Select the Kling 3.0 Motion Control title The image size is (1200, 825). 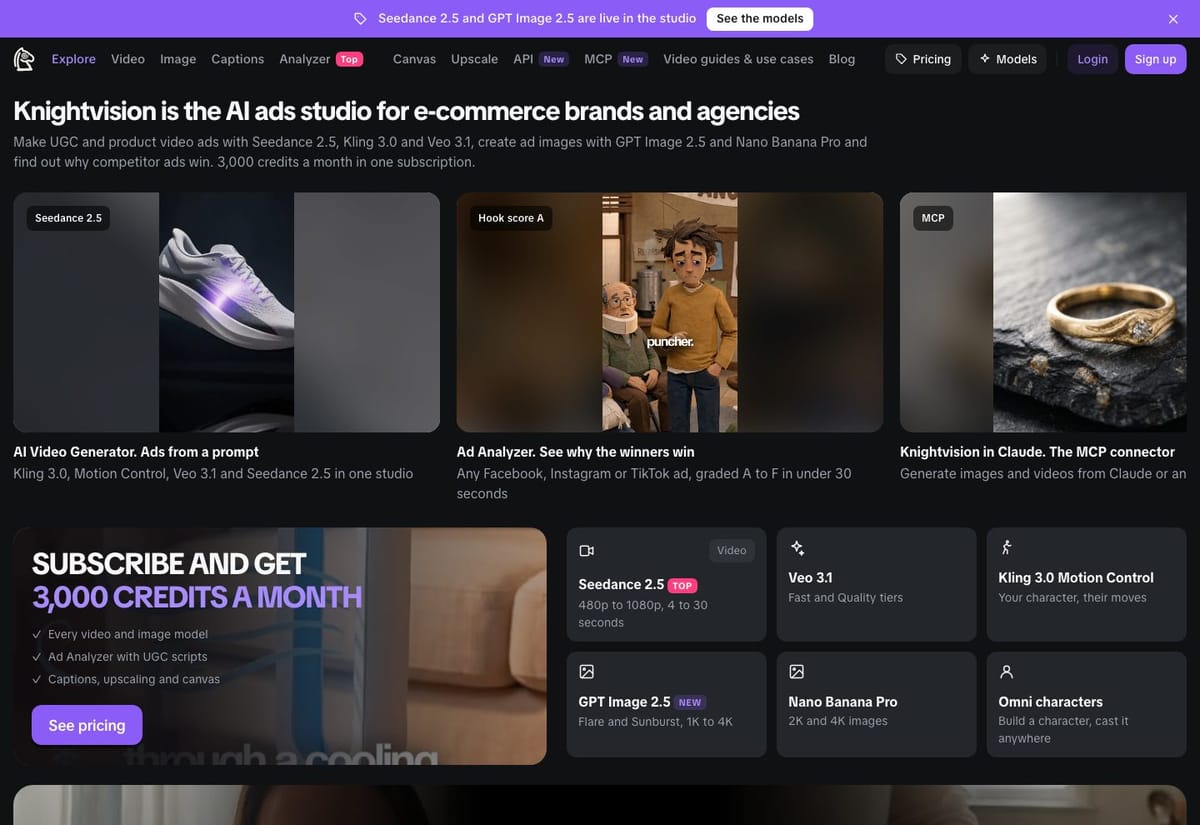[x=1076, y=578]
